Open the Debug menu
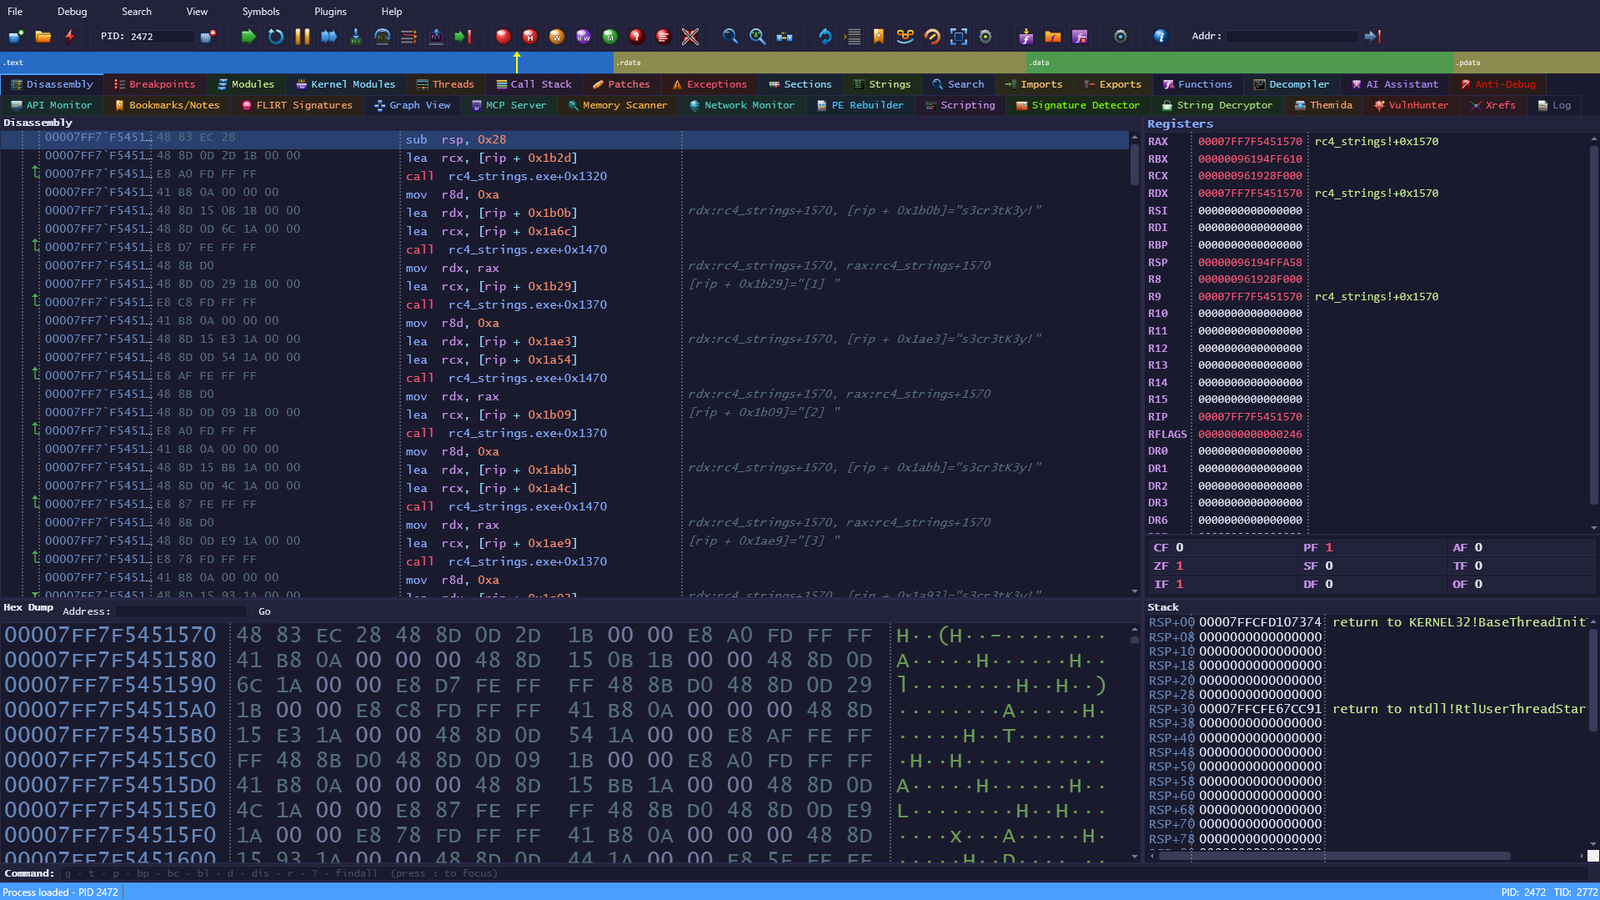Viewport: 1600px width, 900px height. [72, 12]
